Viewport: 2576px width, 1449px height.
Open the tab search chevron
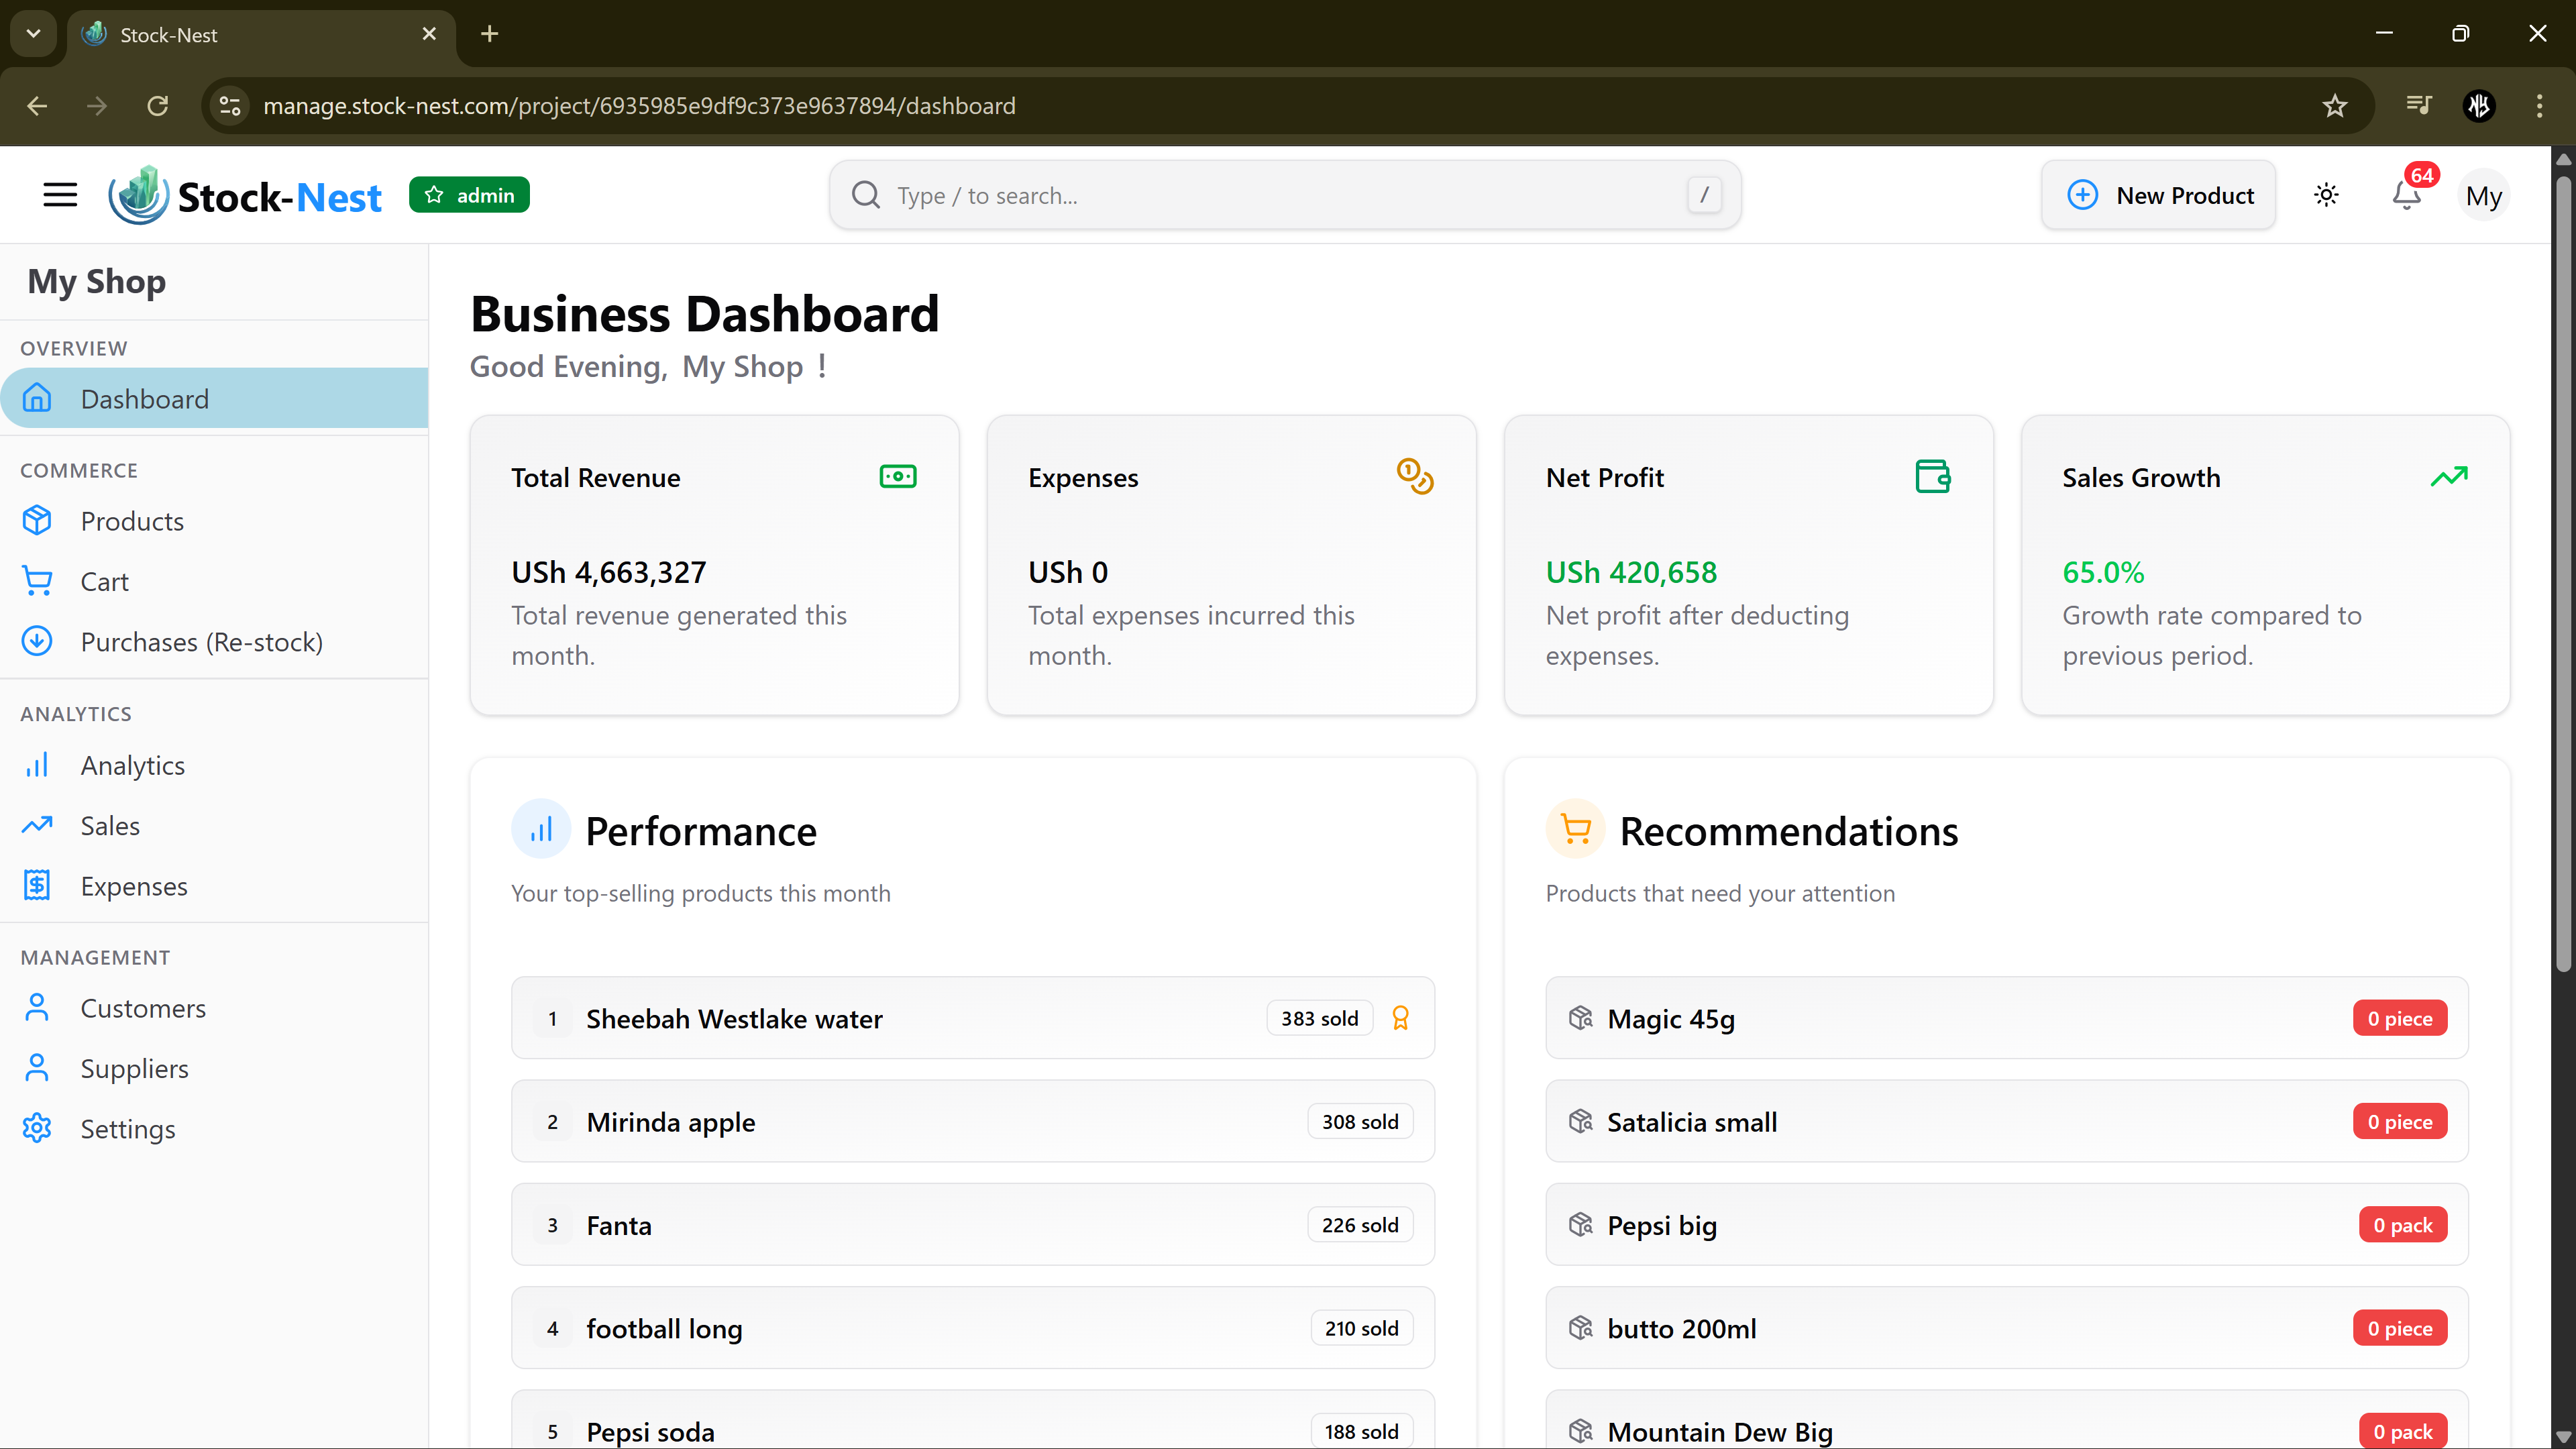(33, 33)
